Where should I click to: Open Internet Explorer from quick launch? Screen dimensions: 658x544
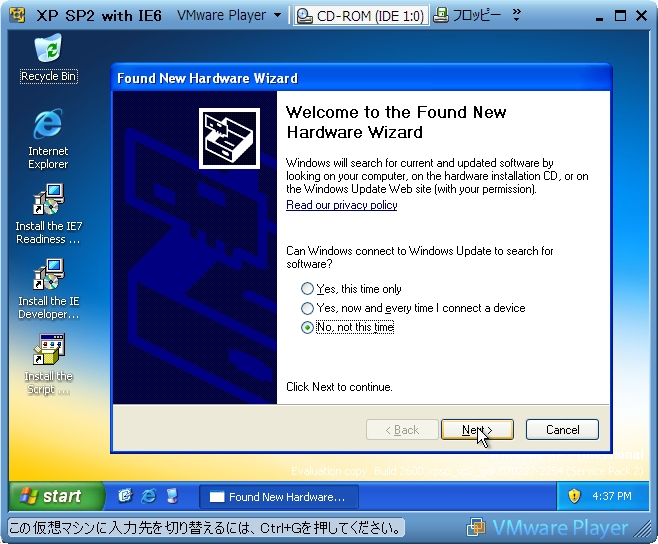pyautogui.click(x=149, y=496)
